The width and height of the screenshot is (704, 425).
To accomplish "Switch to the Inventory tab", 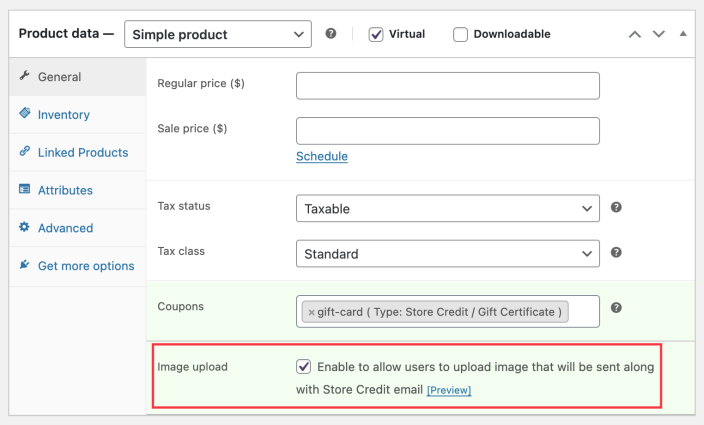I will point(63,115).
